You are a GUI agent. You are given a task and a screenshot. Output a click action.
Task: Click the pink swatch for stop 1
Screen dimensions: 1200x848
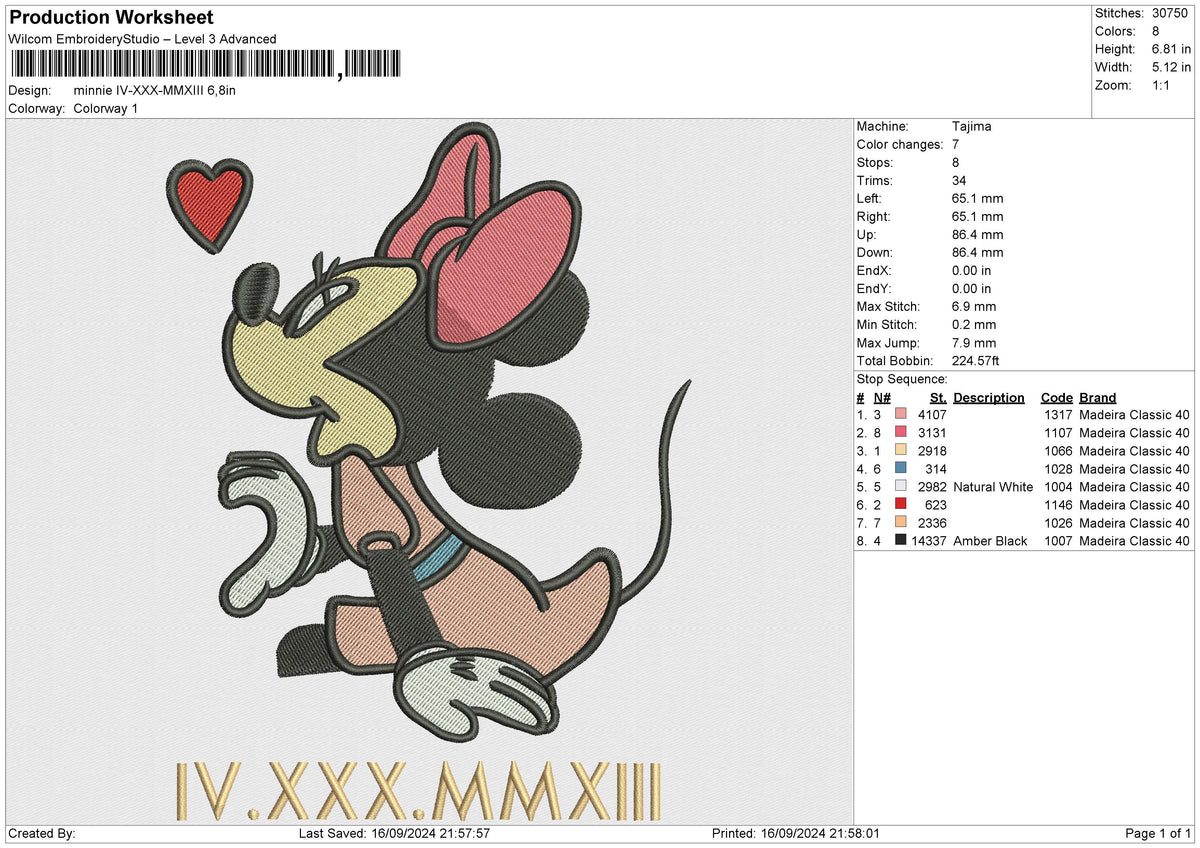pos(902,415)
